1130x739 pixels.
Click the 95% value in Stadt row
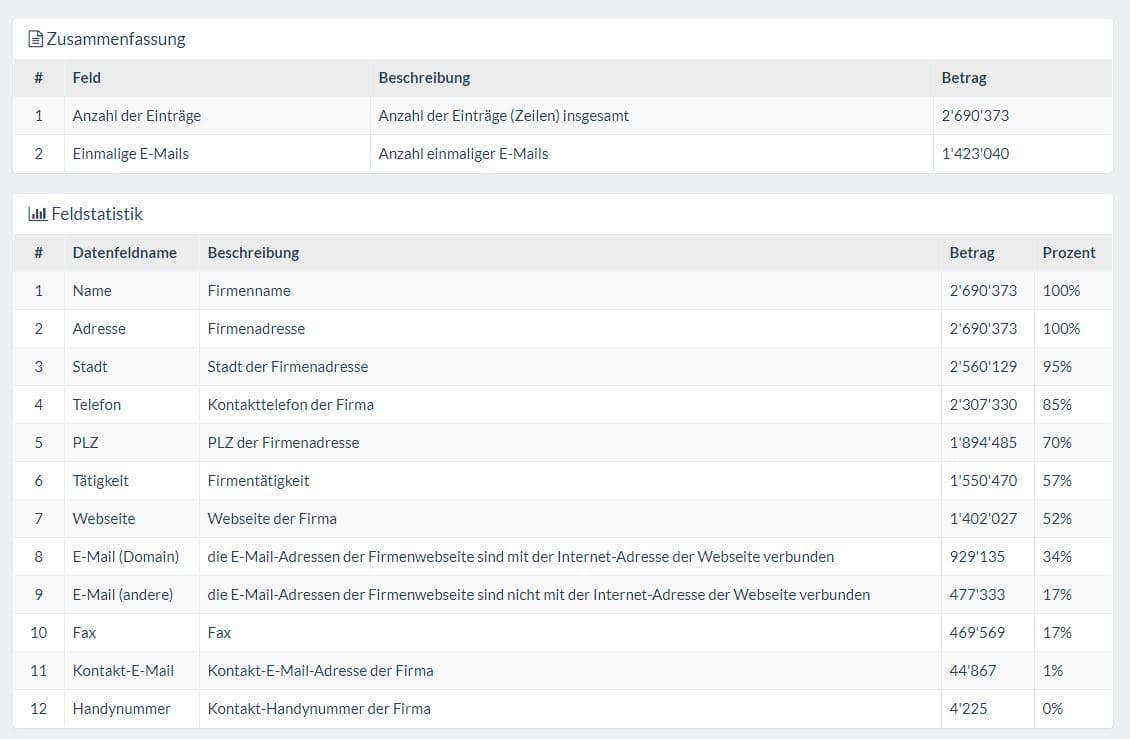(1057, 367)
